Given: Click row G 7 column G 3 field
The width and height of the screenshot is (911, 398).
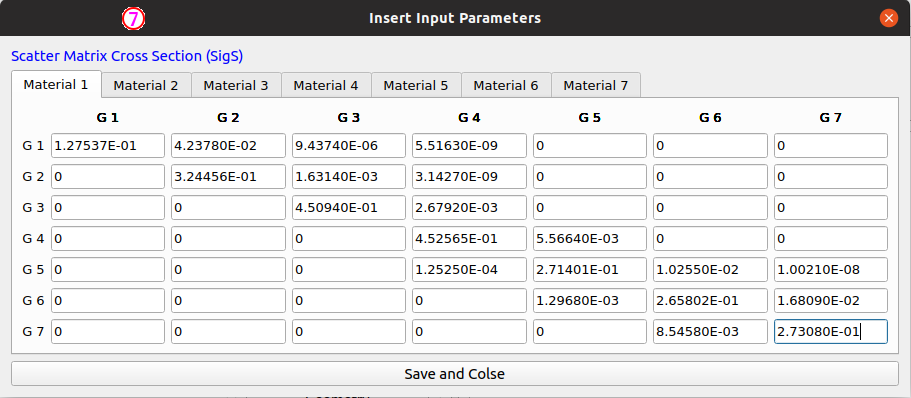Looking at the screenshot, I should (349, 332).
